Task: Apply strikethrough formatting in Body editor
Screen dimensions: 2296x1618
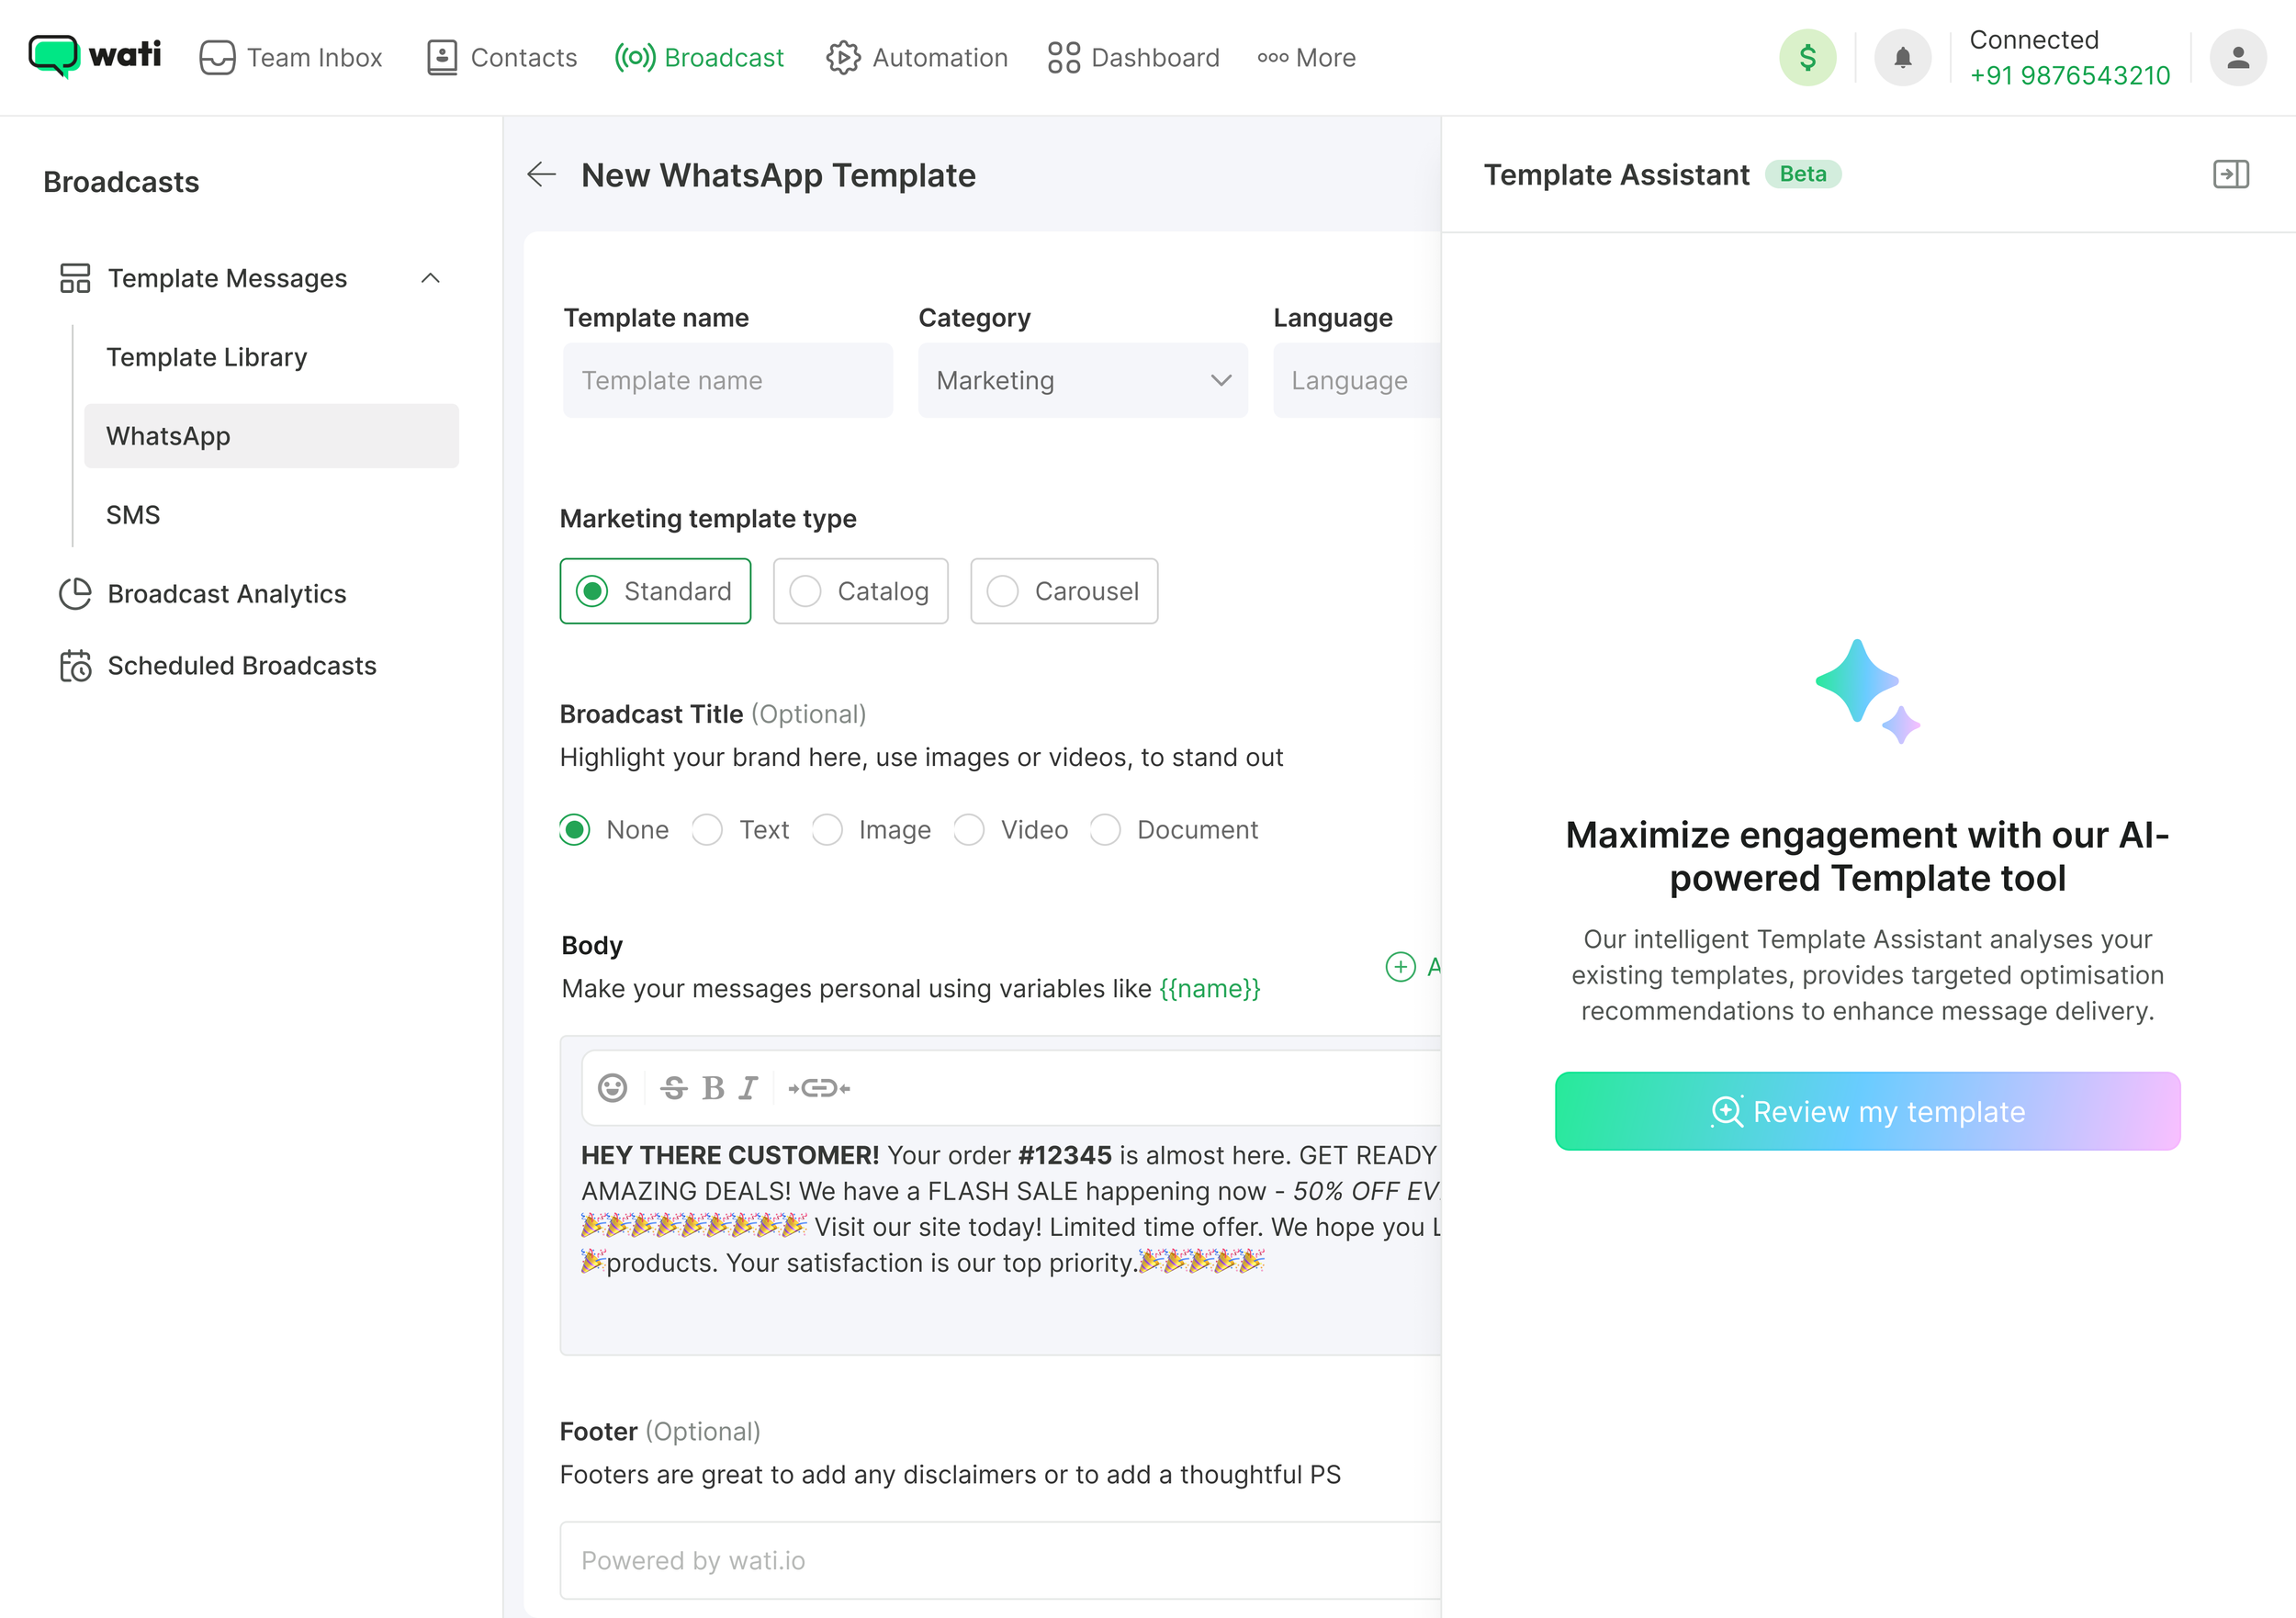Action: [674, 1088]
